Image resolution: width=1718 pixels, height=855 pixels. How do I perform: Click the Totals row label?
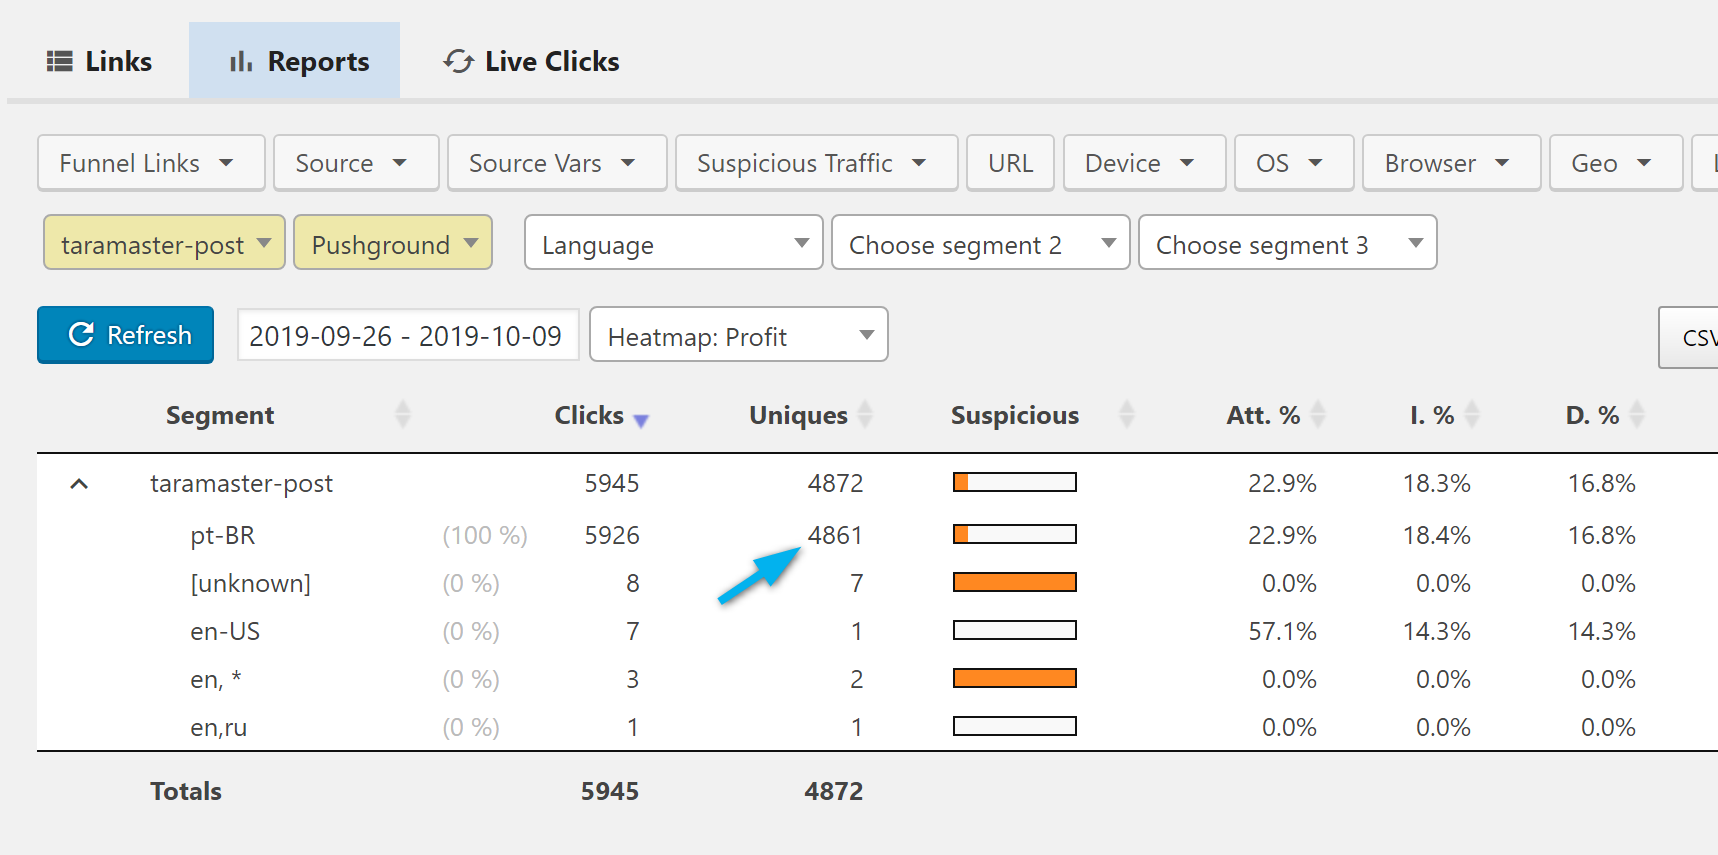coord(186,792)
